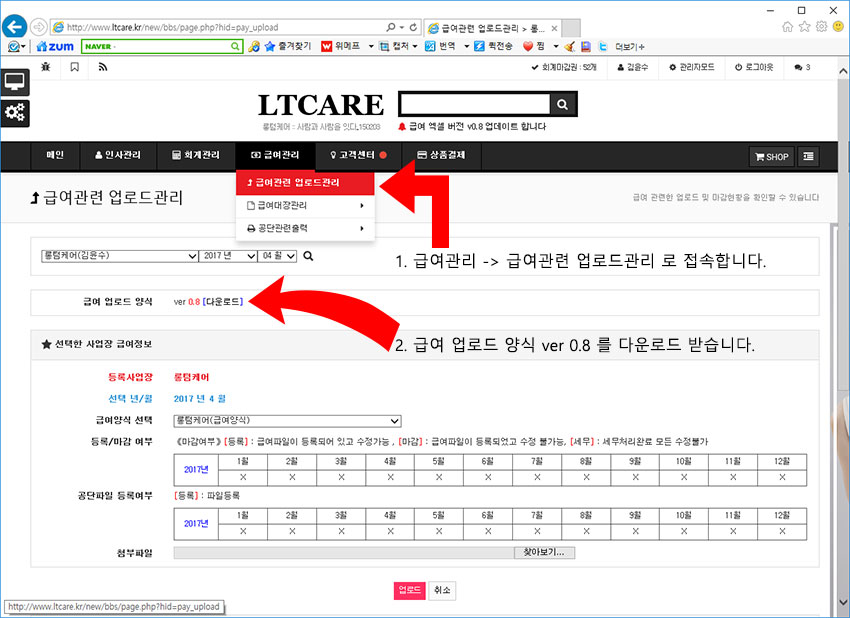
Task: Select 급여관련 업로드관리 menu entry
Action: pos(304,183)
